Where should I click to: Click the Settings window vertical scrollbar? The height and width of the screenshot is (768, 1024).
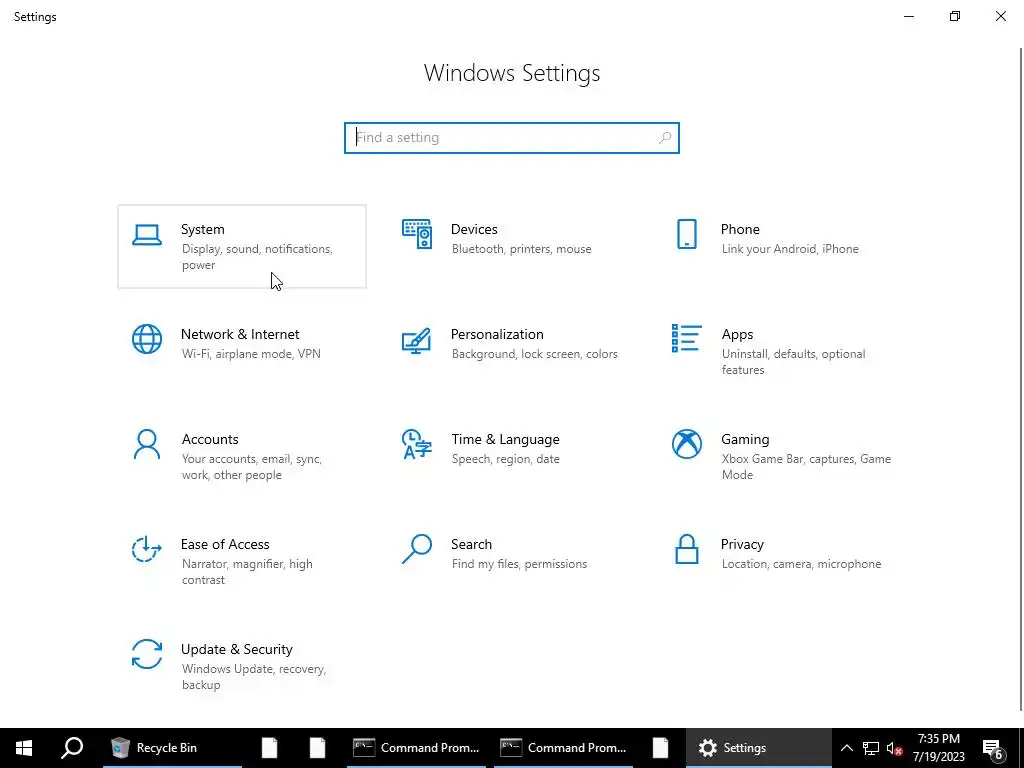[x=1021, y=379]
